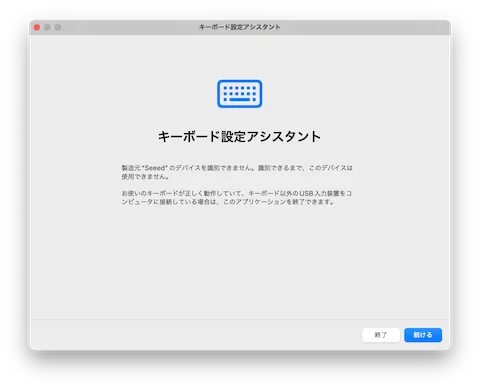Quit the assistant with the 終了 button
This screenshot has width=480, height=389.
(381, 335)
